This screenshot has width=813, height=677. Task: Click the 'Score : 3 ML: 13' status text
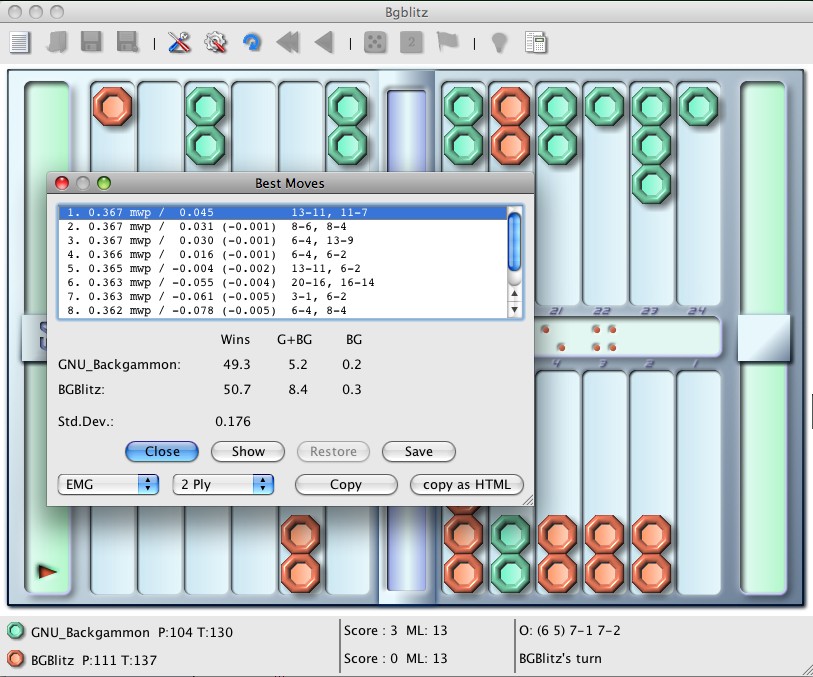tap(395, 630)
